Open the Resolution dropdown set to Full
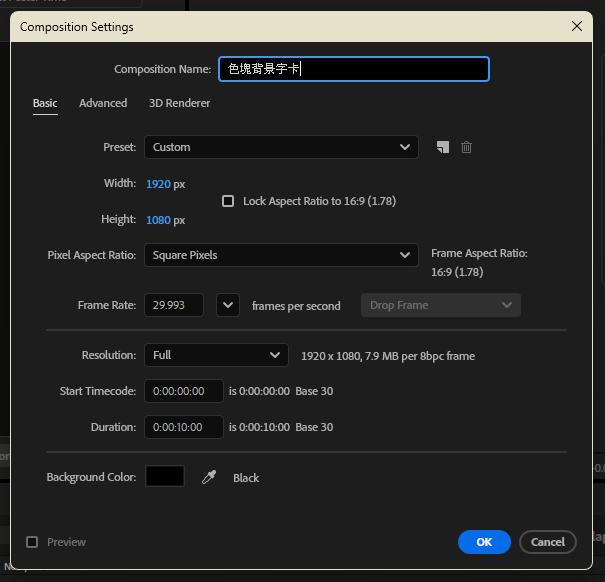The image size is (605, 582). tap(217, 355)
